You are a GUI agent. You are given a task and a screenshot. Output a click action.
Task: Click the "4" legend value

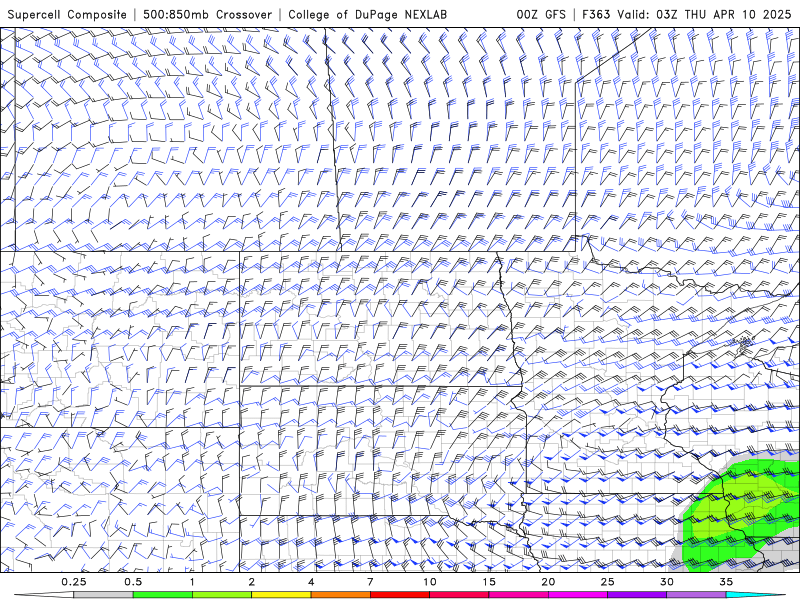311,582
